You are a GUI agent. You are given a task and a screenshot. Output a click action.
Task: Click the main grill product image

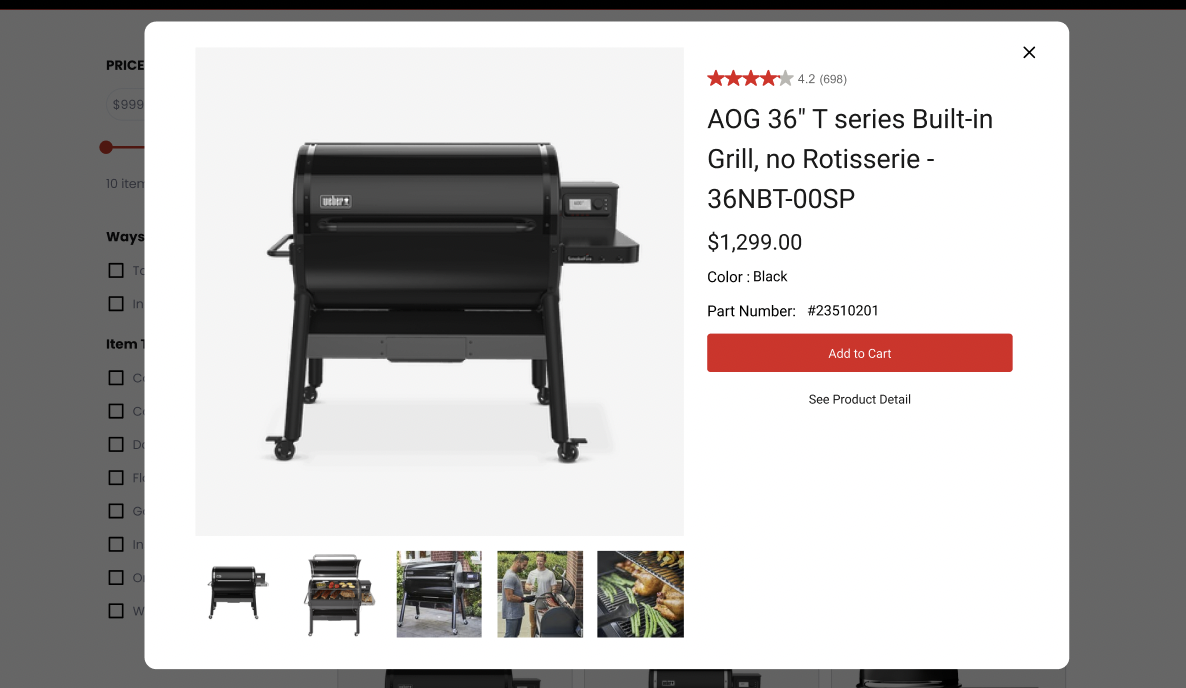pos(439,292)
